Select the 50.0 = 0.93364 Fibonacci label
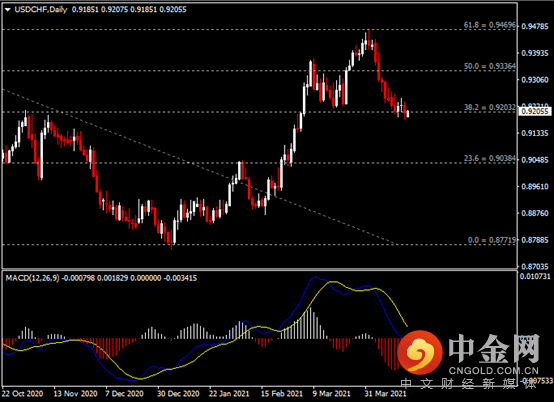 490,66
